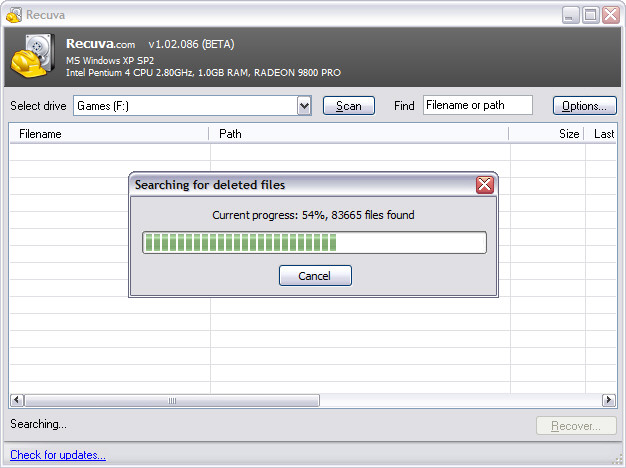Click the horizontal scrollbar left arrow

(x=16, y=400)
